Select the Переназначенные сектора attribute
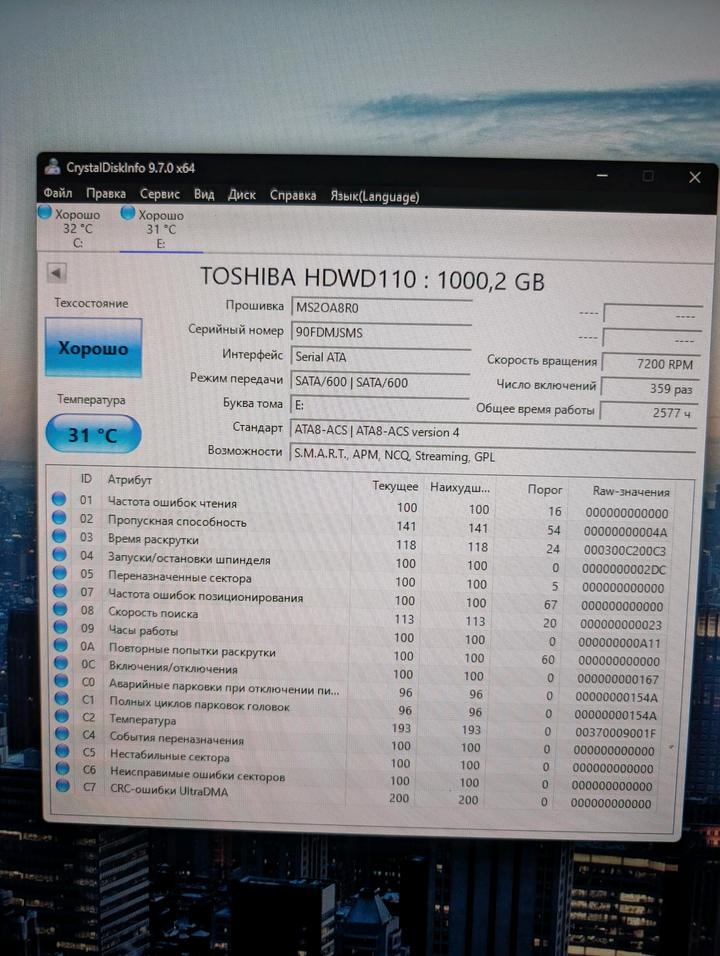The width and height of the screenshot is (720, 956). click(180, 577)
